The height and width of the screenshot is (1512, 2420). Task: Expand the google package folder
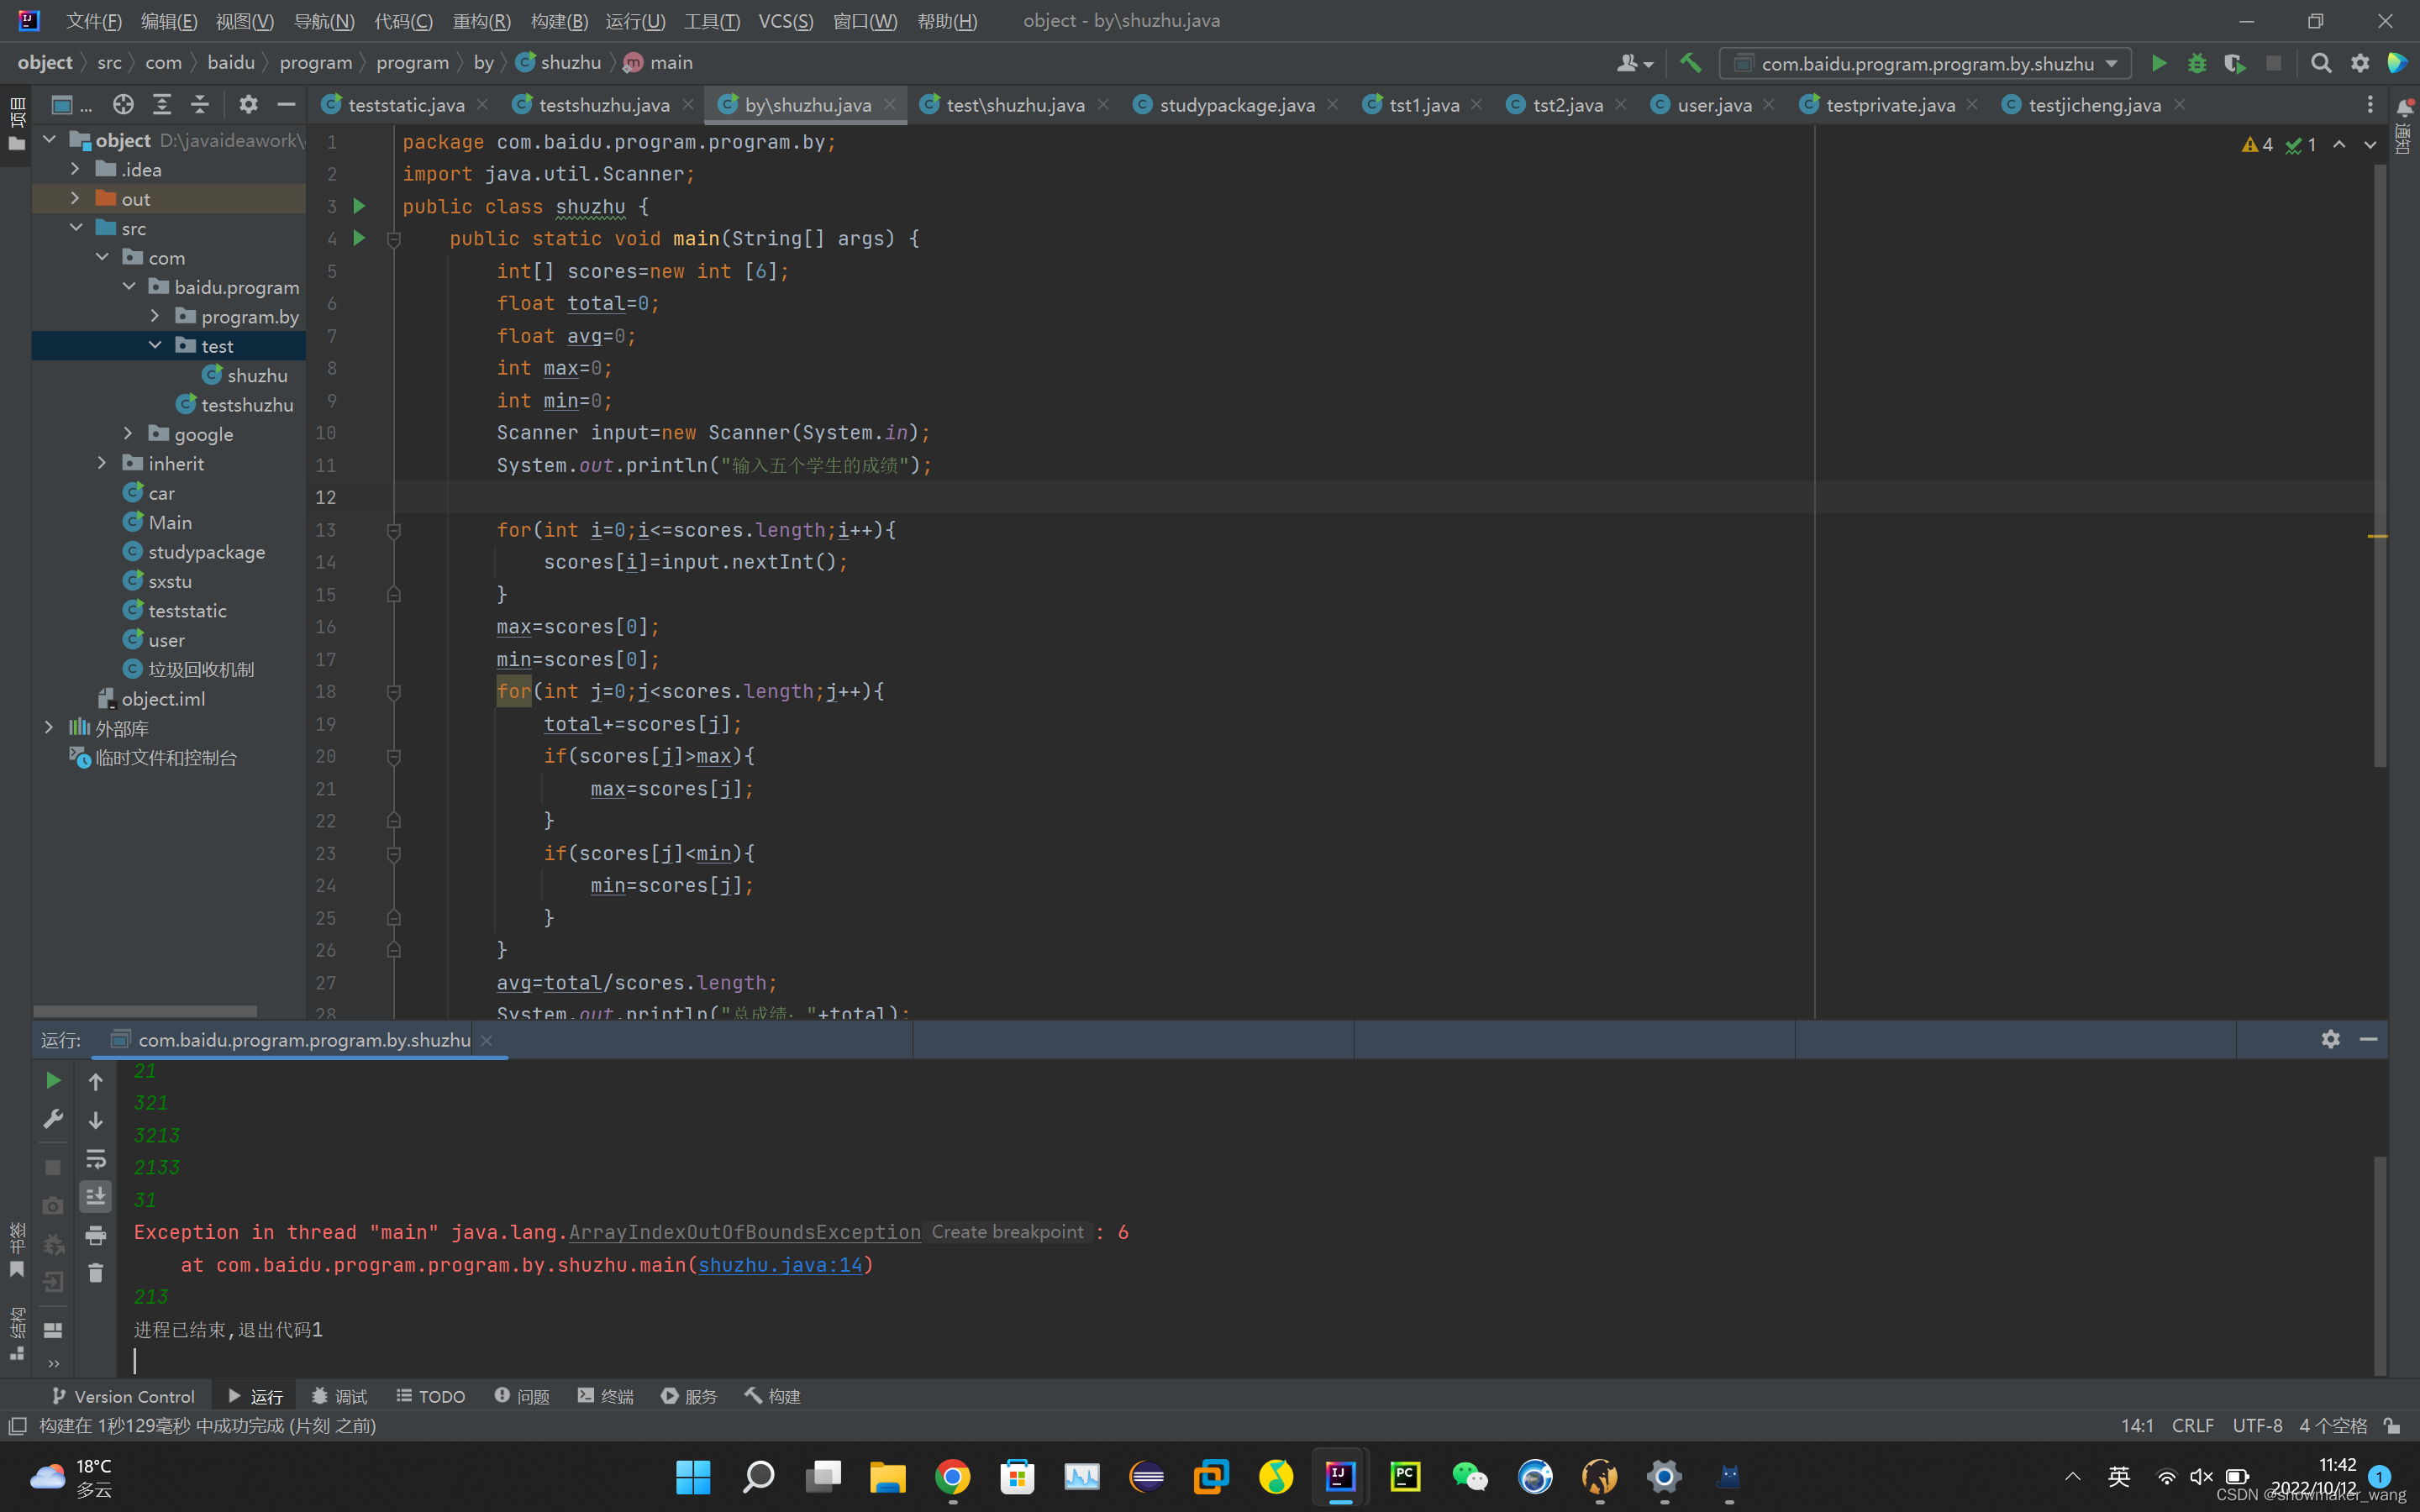(128, 434)
